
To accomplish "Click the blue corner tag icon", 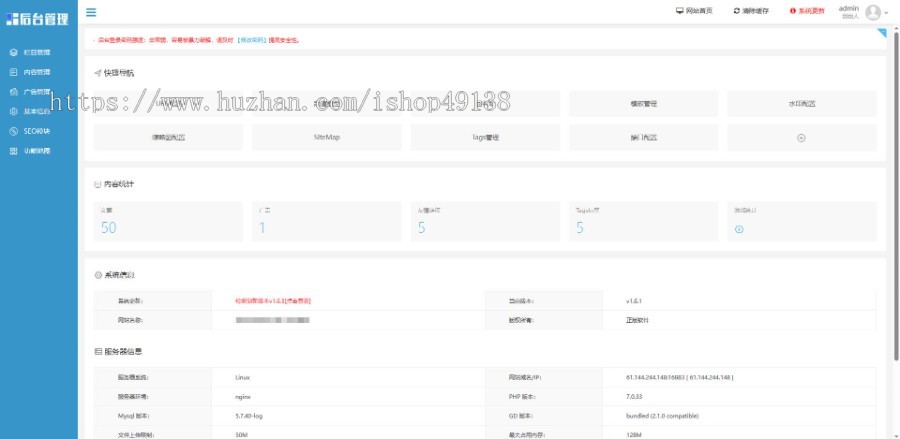I will pyautogui.click(x=882, y=33).
